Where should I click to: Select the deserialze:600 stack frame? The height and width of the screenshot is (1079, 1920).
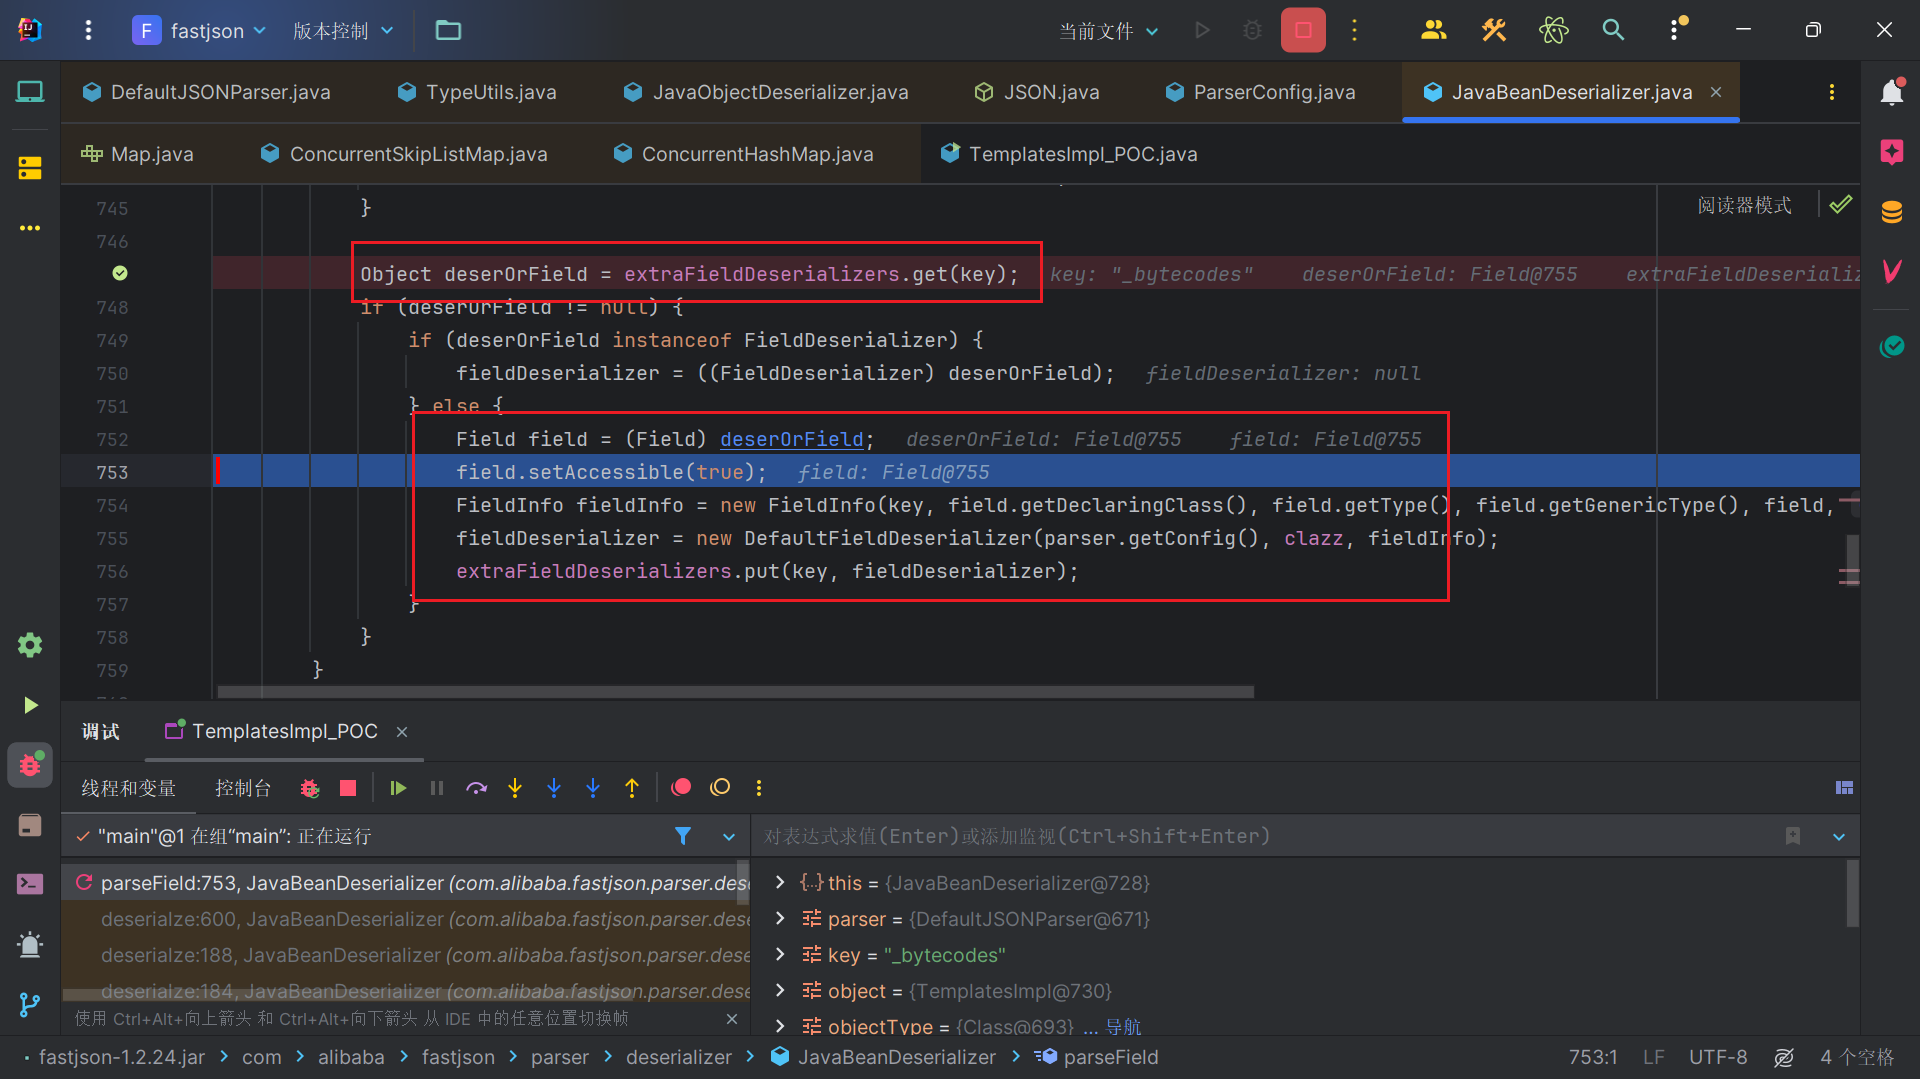[405, 919]
